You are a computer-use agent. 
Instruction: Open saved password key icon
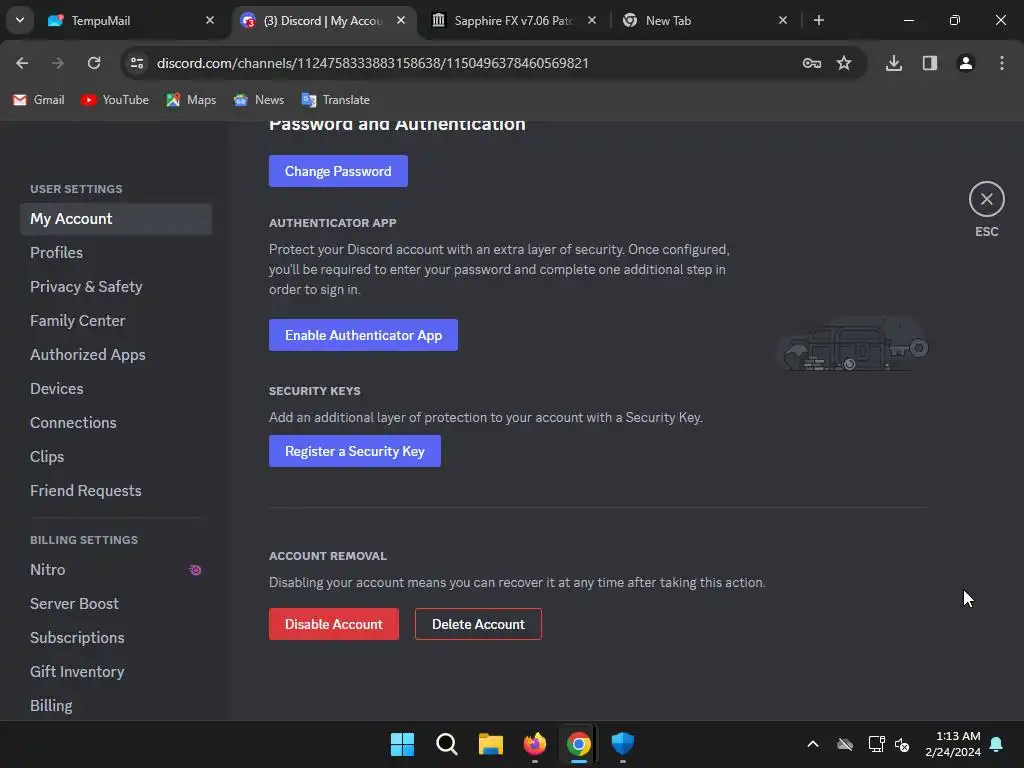812,63
